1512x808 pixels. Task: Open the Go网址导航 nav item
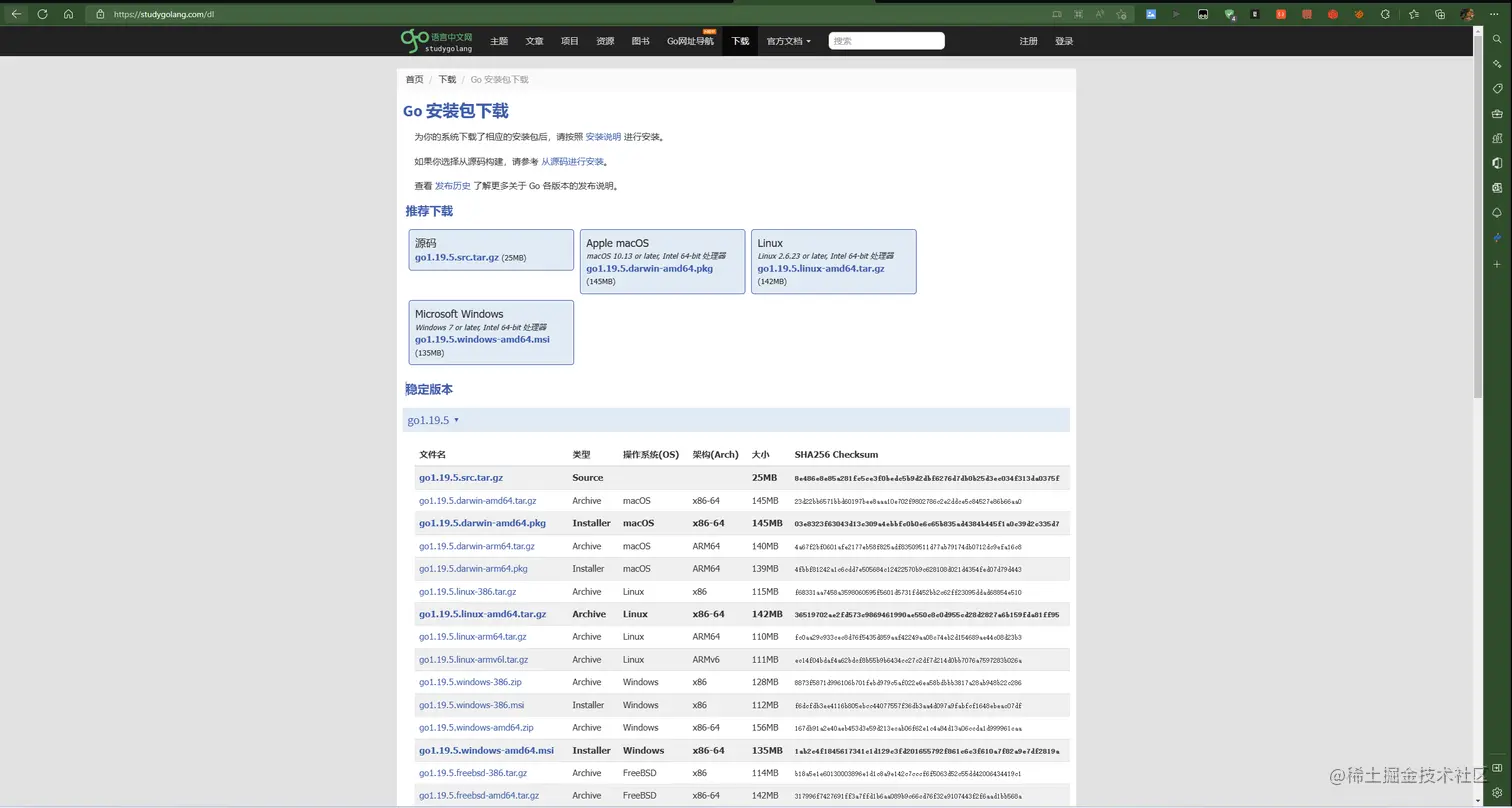coord(691,41)
